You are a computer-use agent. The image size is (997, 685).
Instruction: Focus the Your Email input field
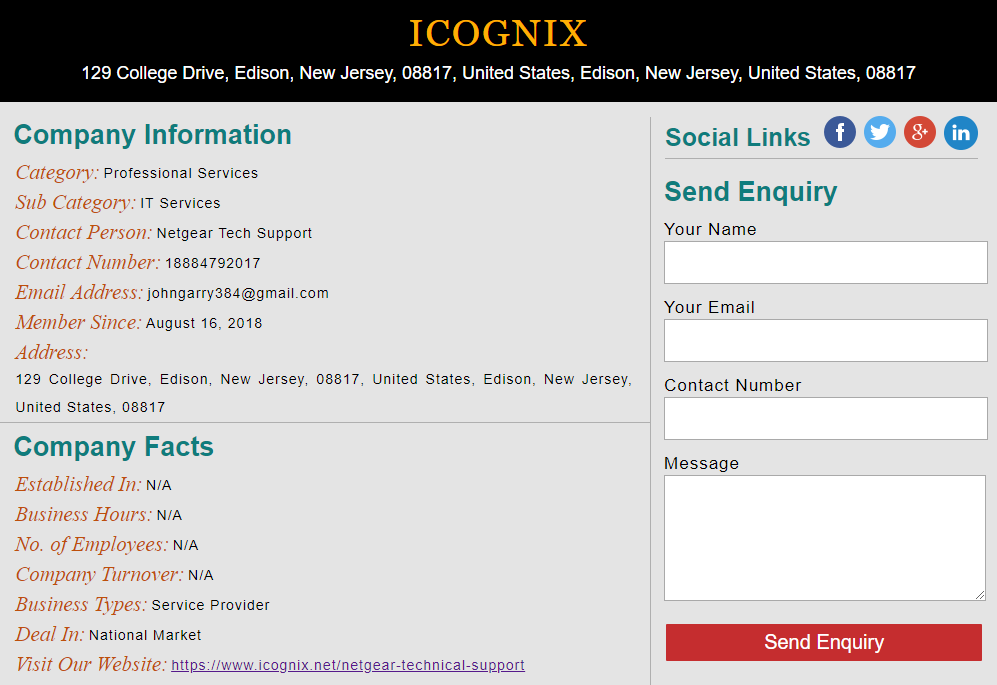825,340
